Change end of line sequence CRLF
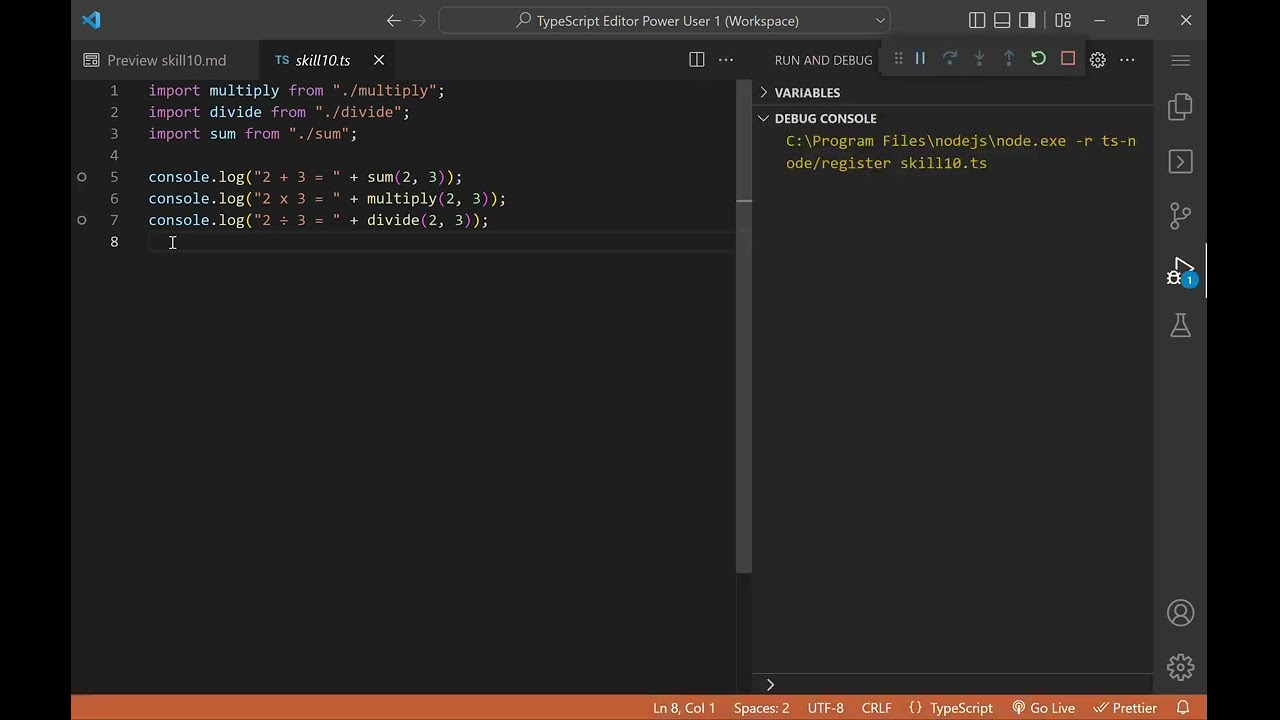This screenshot has width=1280, height=720. [x=876, y=708]
